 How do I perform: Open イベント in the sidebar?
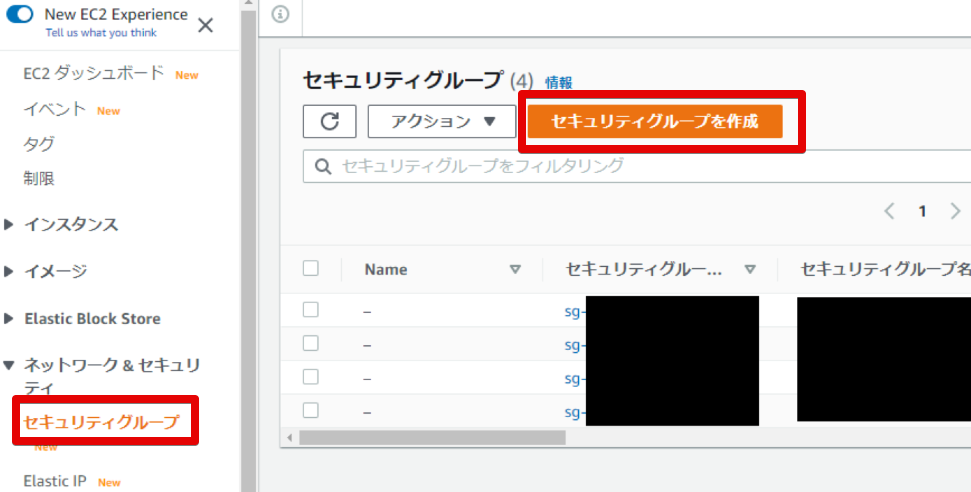click(x=54, y=109)
